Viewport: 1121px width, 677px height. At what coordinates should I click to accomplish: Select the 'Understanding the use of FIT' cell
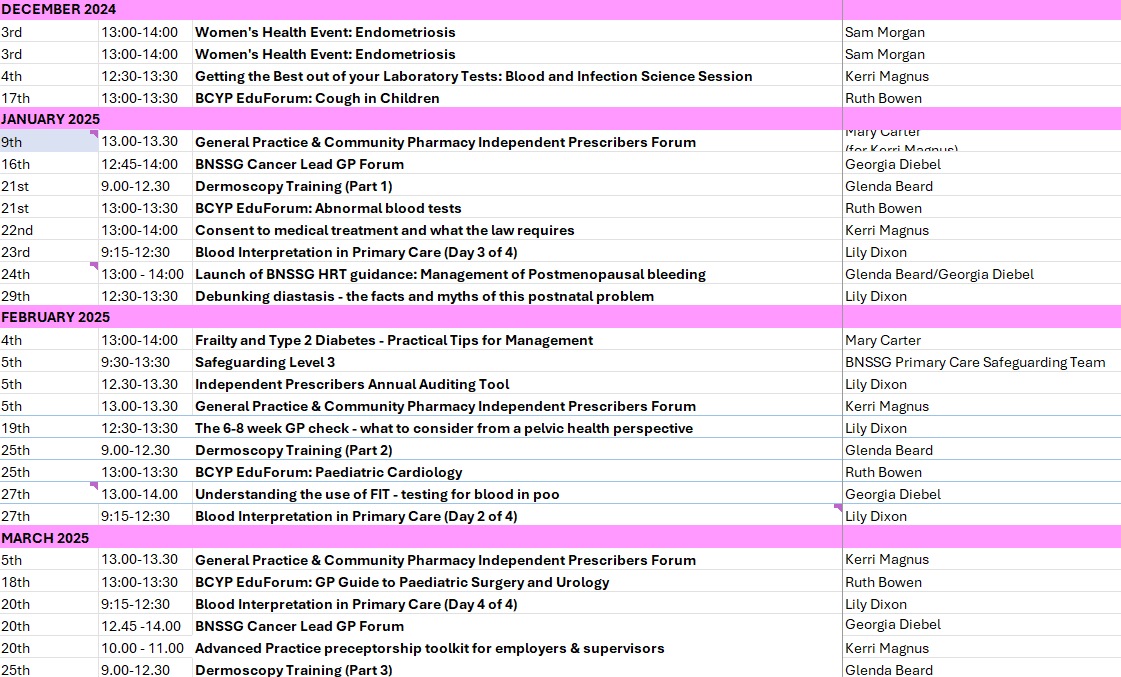[377, 494]
